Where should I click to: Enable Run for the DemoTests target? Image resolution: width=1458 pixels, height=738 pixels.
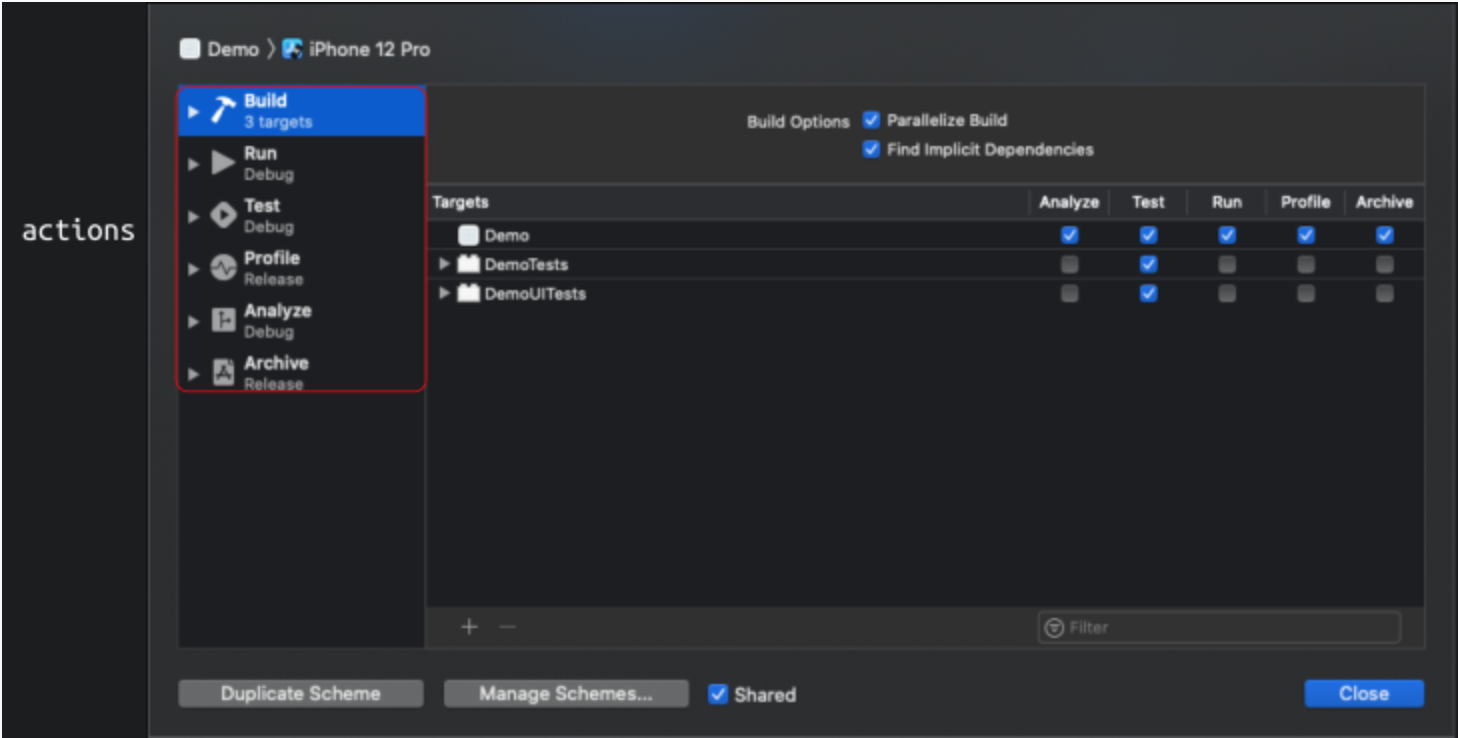point(1227,265)
